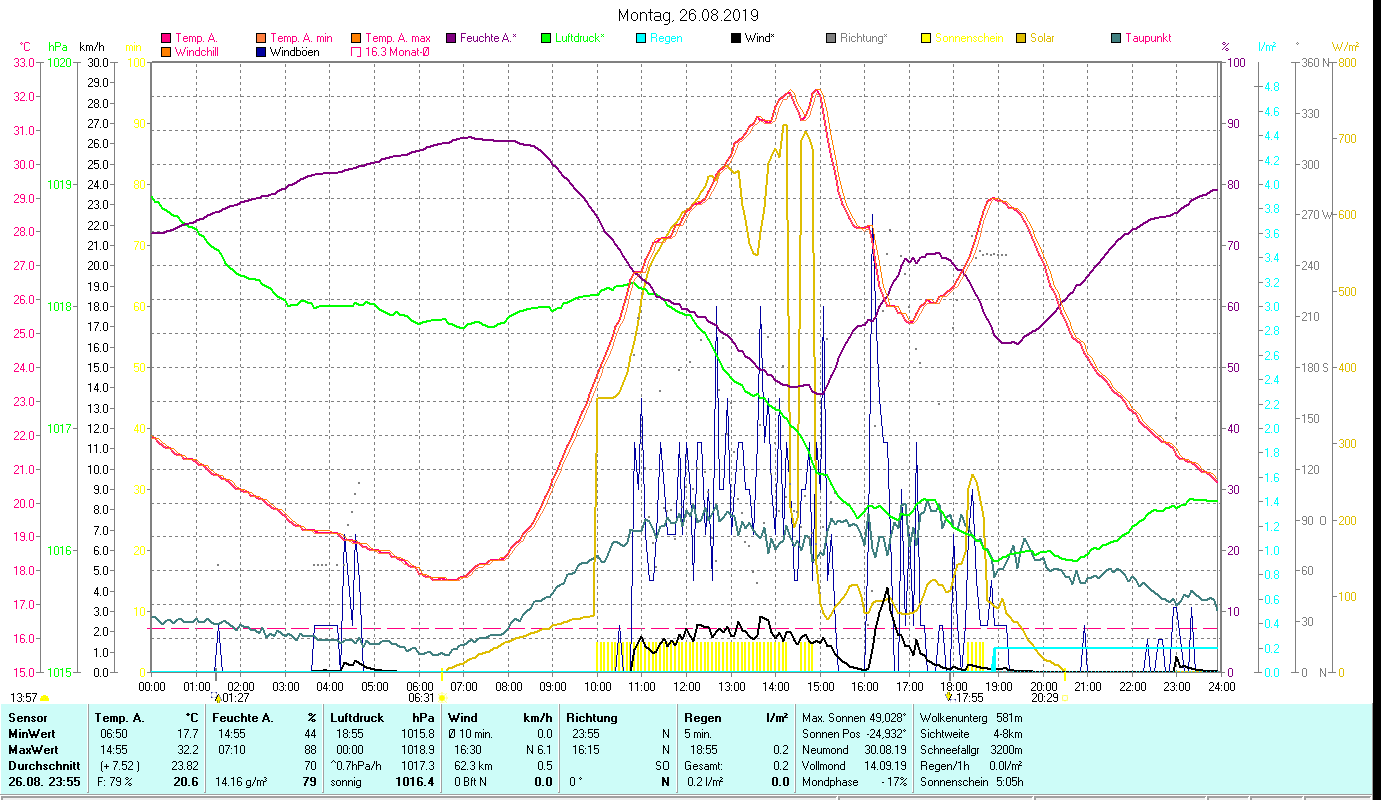The height and width of the screenshot is (800, 1381).
Task: Click the purple Feuchte A. legend square
Action: pos(450,38)
